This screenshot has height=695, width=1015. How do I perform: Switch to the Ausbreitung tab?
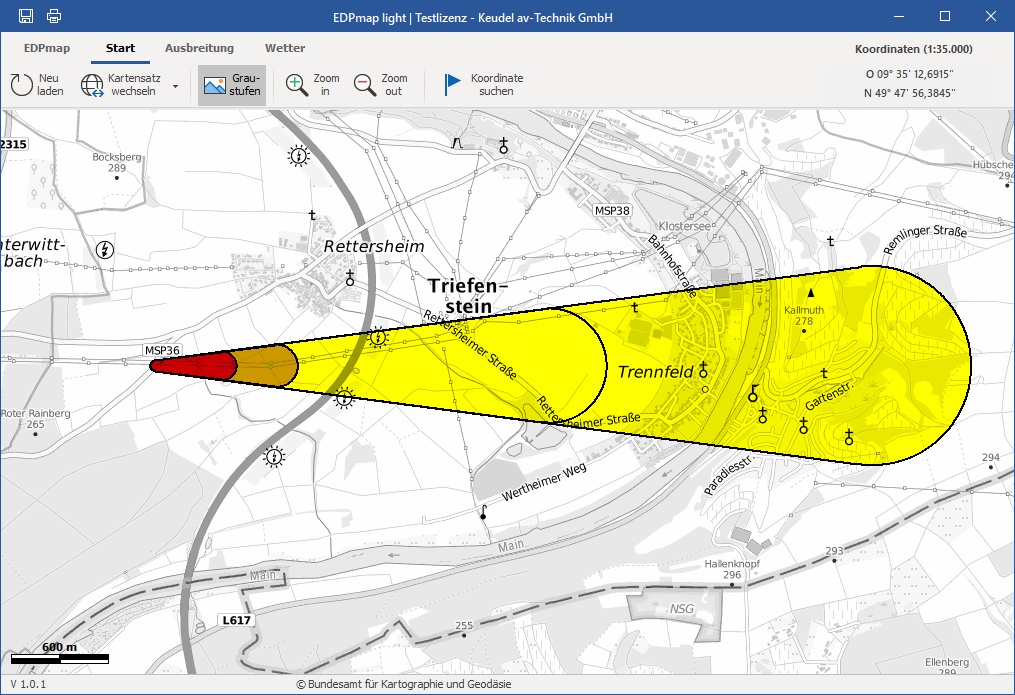pos(199,48)
